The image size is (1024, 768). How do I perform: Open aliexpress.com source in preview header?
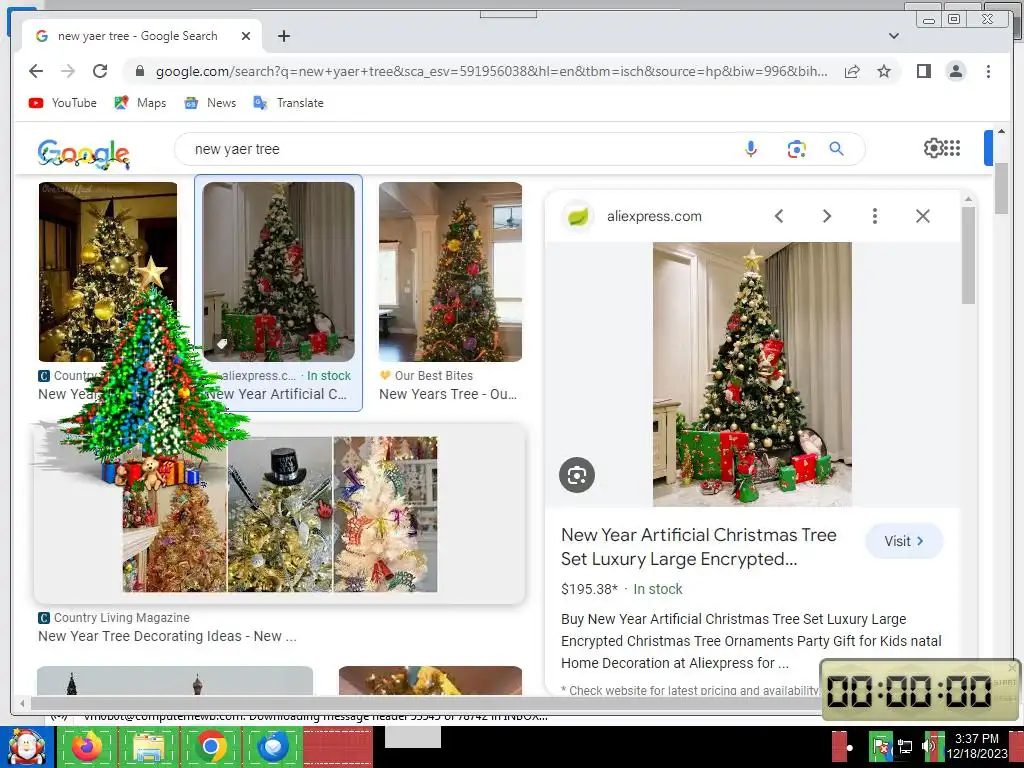(632, 216)
